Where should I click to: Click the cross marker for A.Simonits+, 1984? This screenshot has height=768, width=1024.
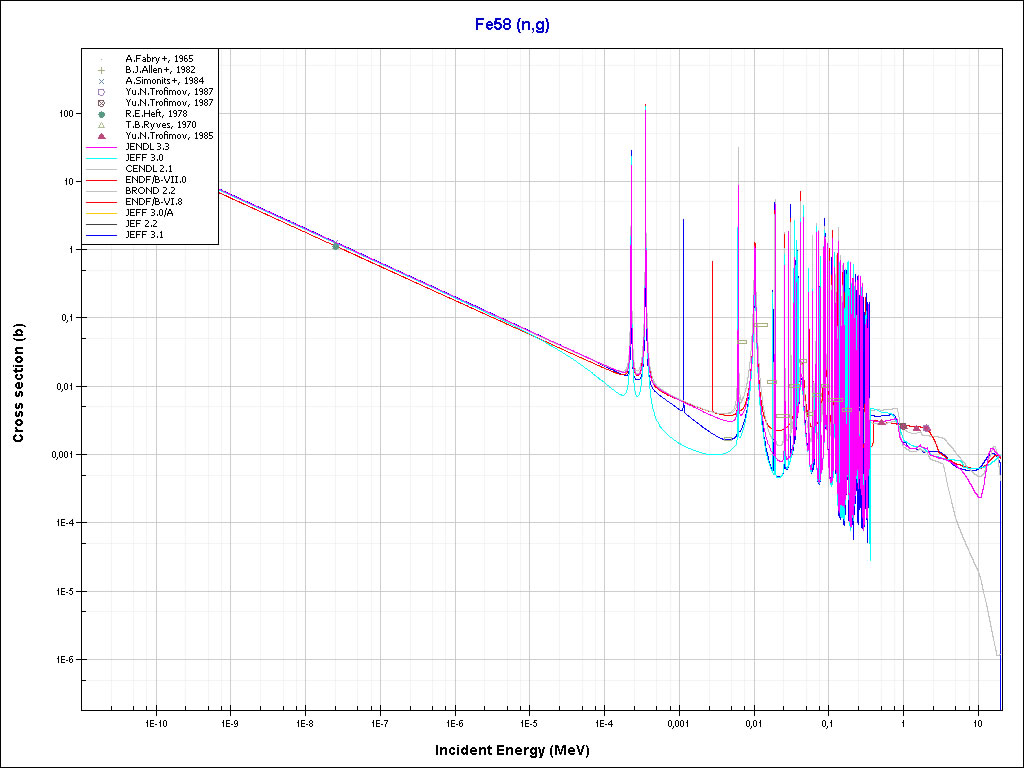tap(102, 81)
